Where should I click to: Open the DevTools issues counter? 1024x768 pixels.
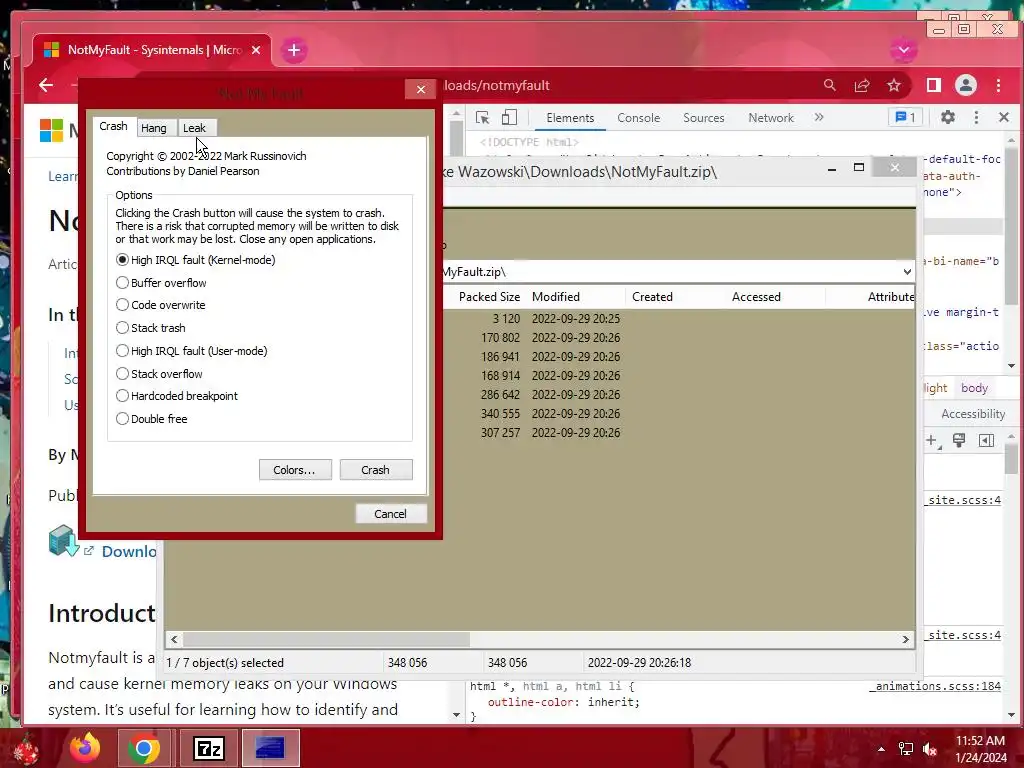point(906,118)
